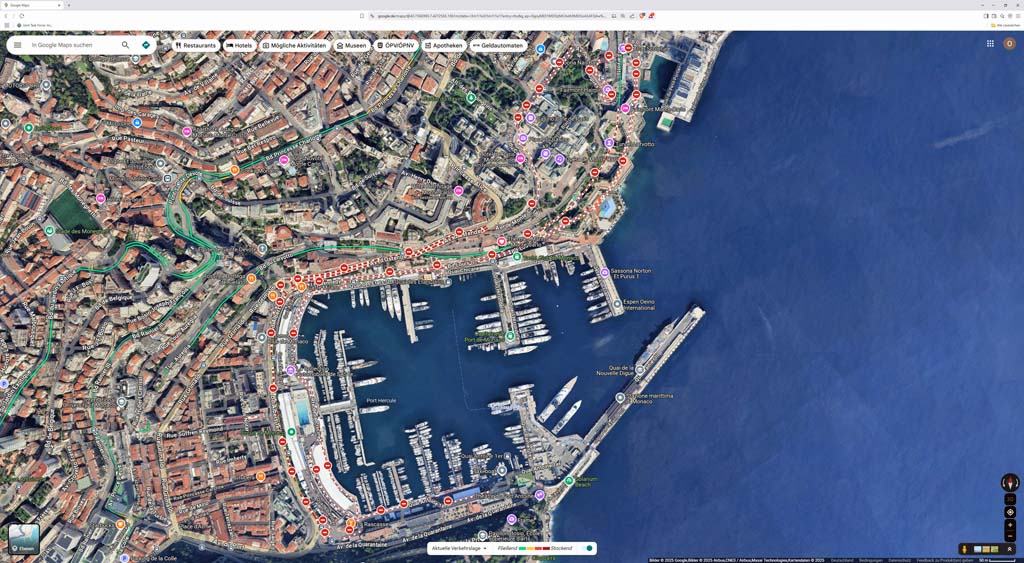Activate the Street View pegman
This screenshot has width=1024, height=563.
(x=964, y=549)
